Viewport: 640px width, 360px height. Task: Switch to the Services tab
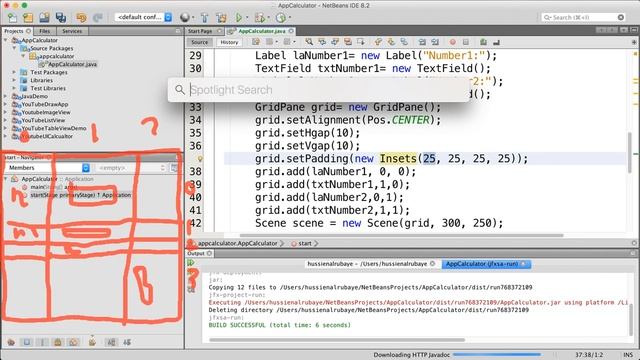click(72, 31)
